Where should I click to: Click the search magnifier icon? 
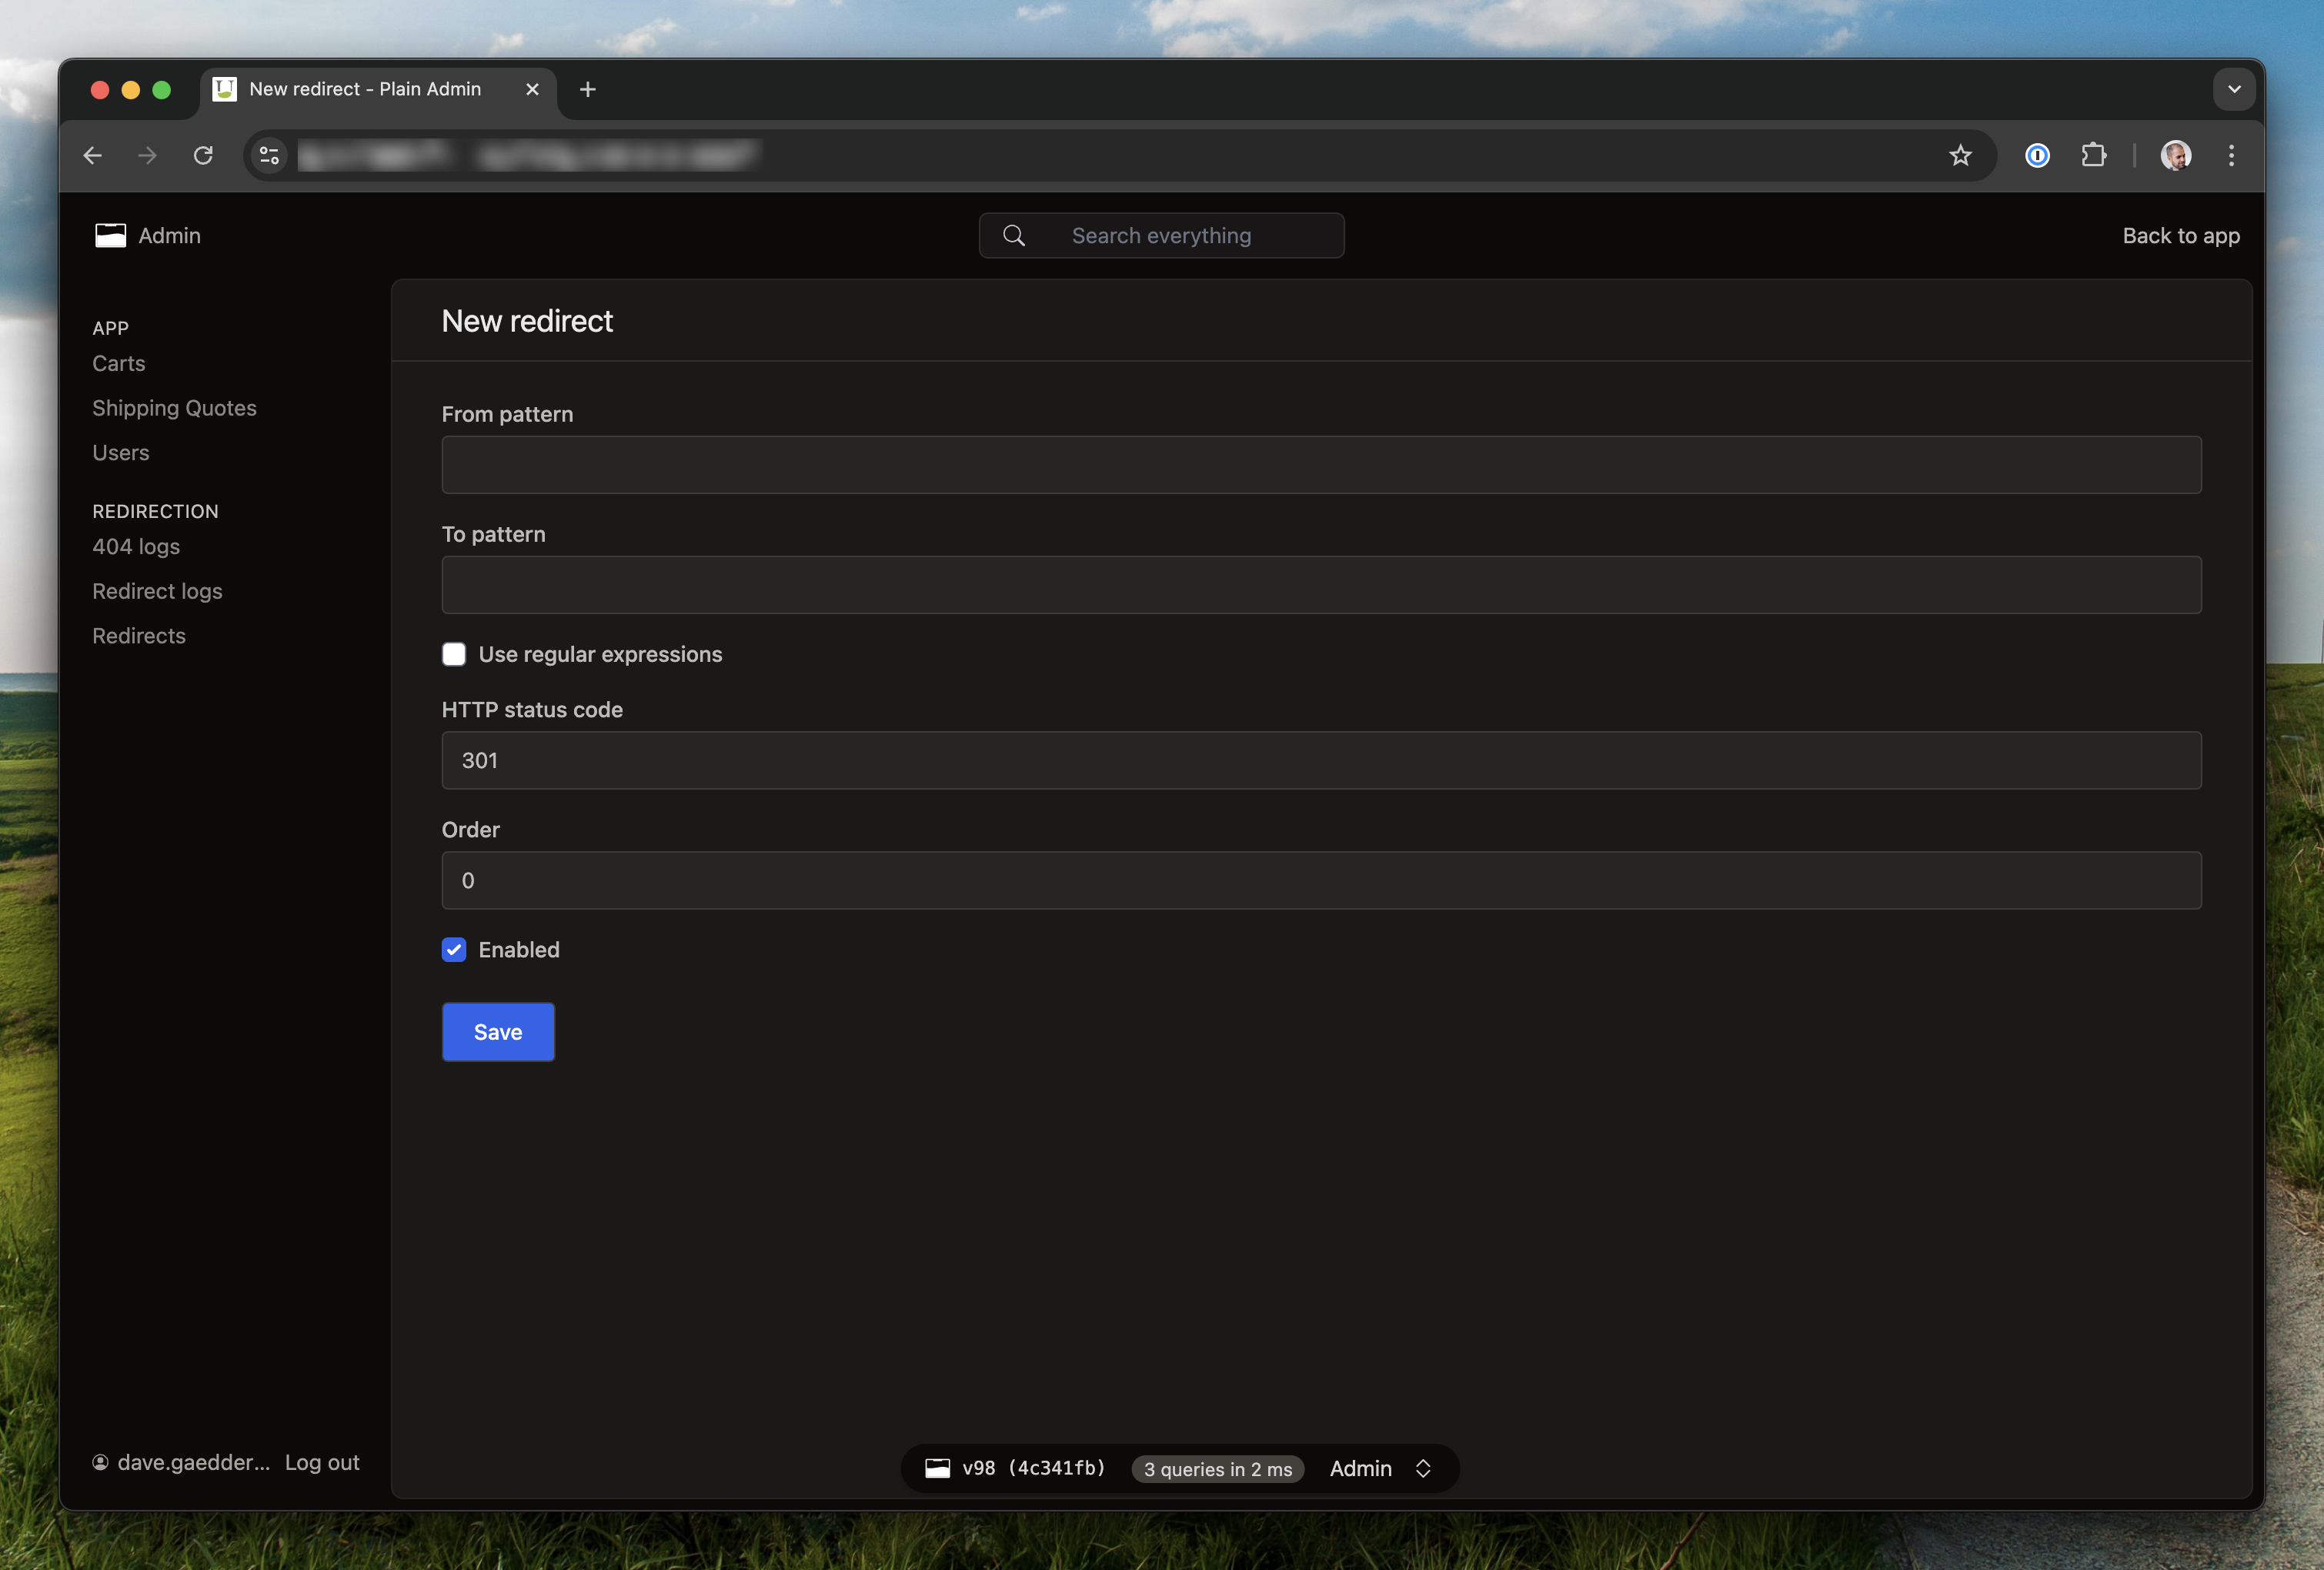(x=1013, y=236)
